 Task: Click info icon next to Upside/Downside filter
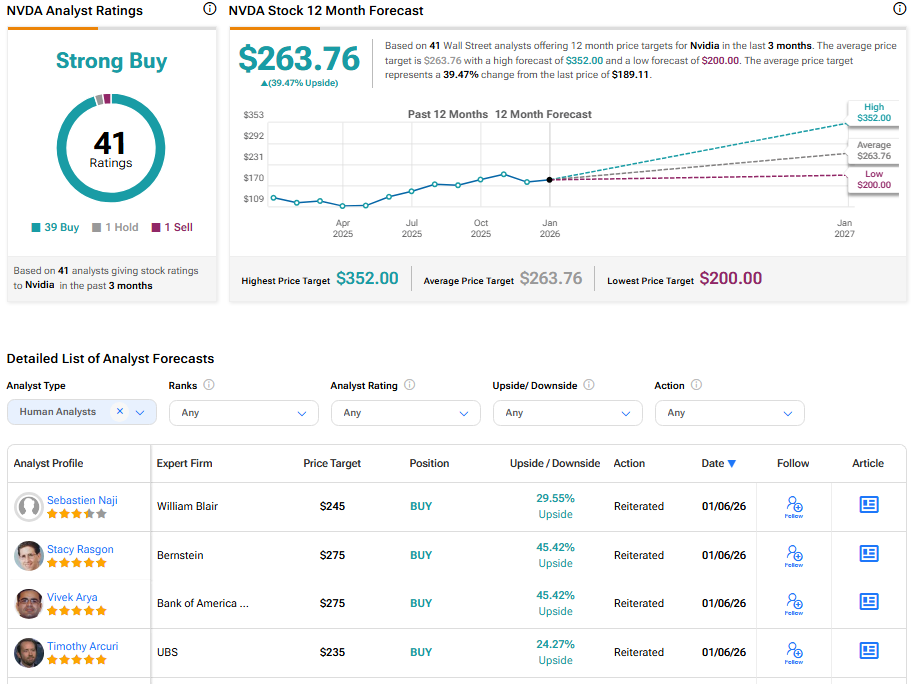coord(589,385)
